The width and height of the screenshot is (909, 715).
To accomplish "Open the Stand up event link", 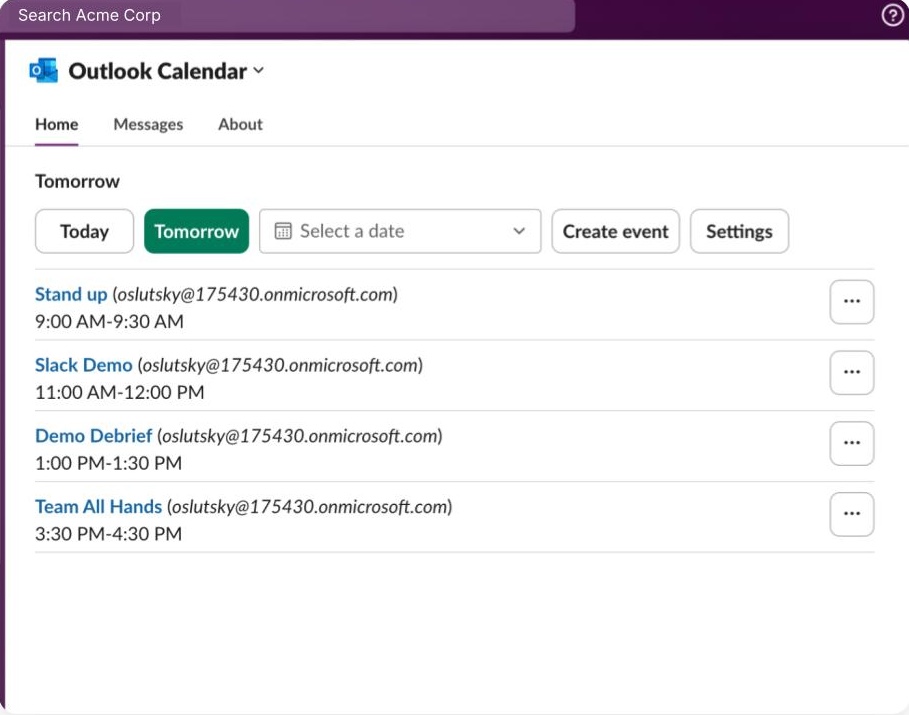I will (71, 294).
